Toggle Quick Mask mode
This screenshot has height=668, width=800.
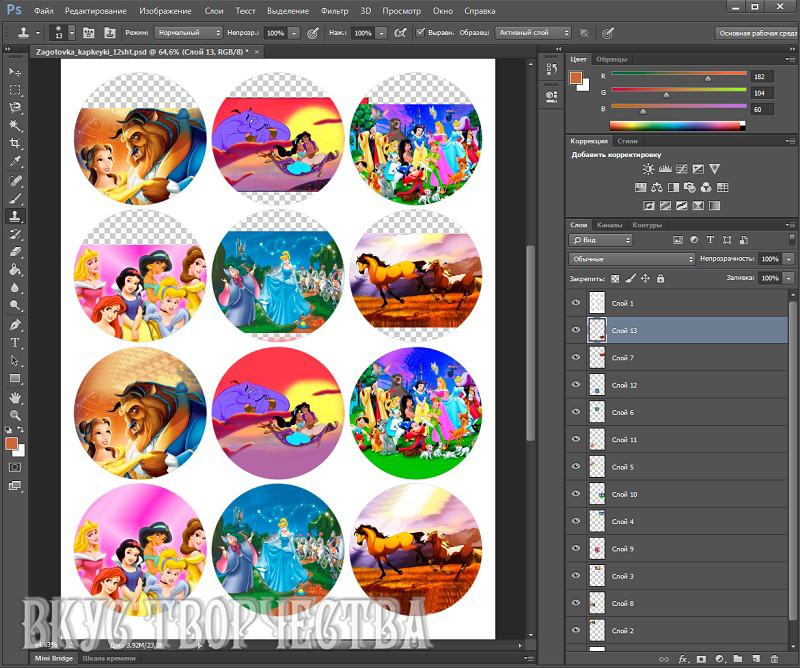pos(15,467)
